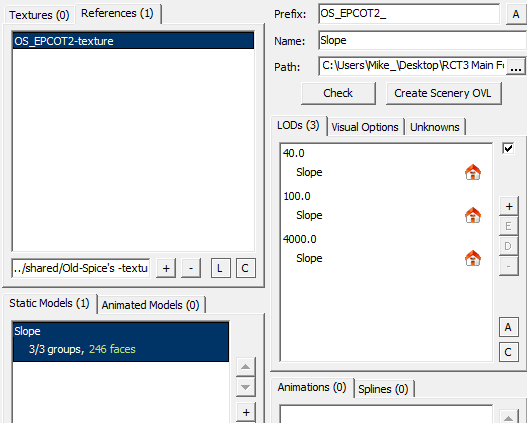Click the up arrow beside the Static Models list

(246, 367)
